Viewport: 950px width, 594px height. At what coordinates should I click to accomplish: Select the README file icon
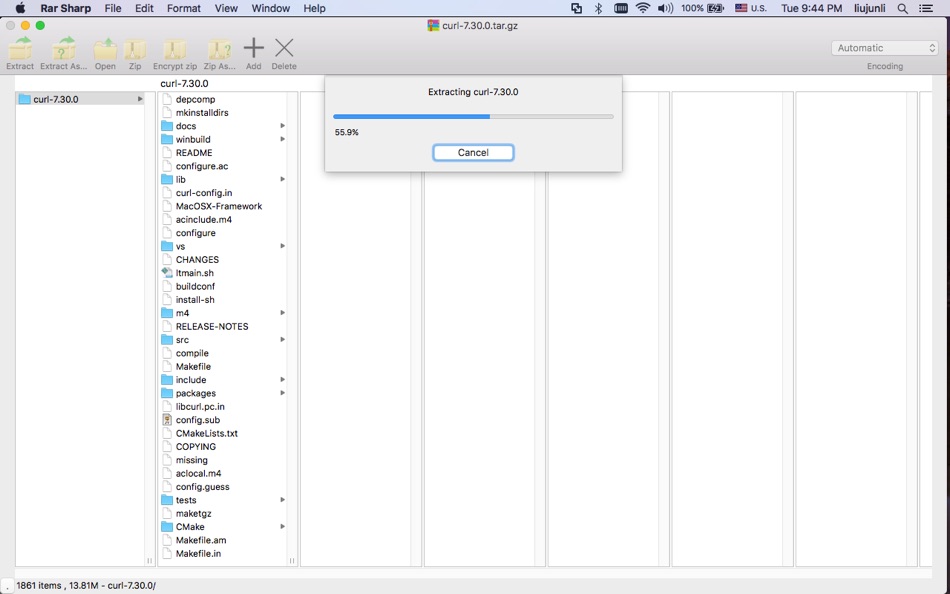click(x=167, y=153)
